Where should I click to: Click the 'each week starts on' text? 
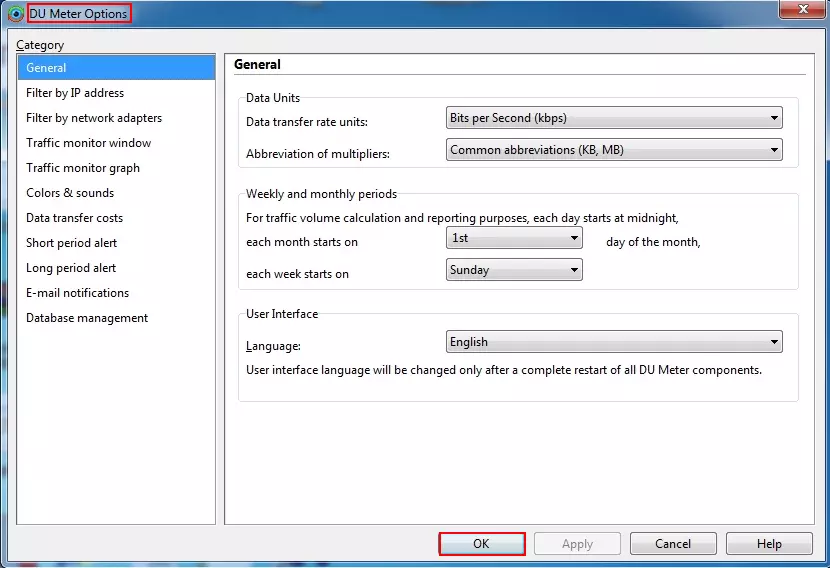[297, 274]
